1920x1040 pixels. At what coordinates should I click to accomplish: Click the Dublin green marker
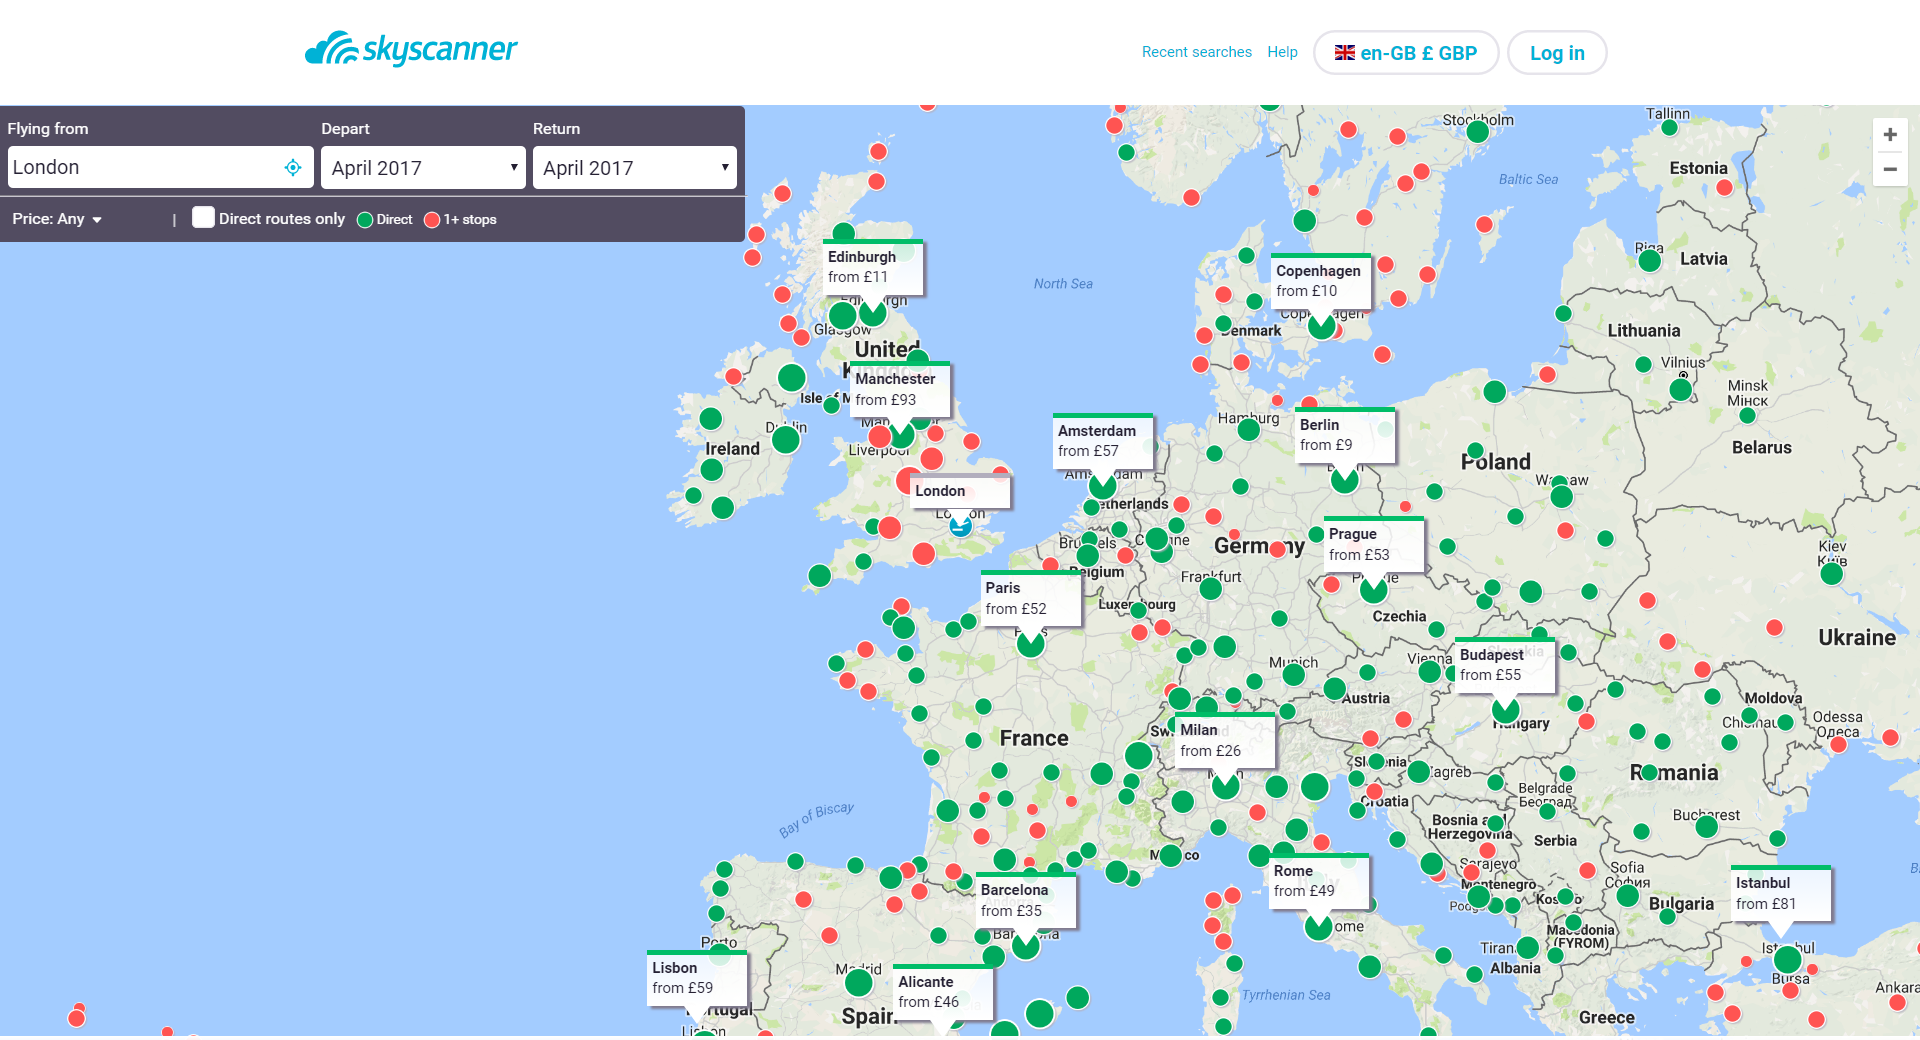click(786, 439)
